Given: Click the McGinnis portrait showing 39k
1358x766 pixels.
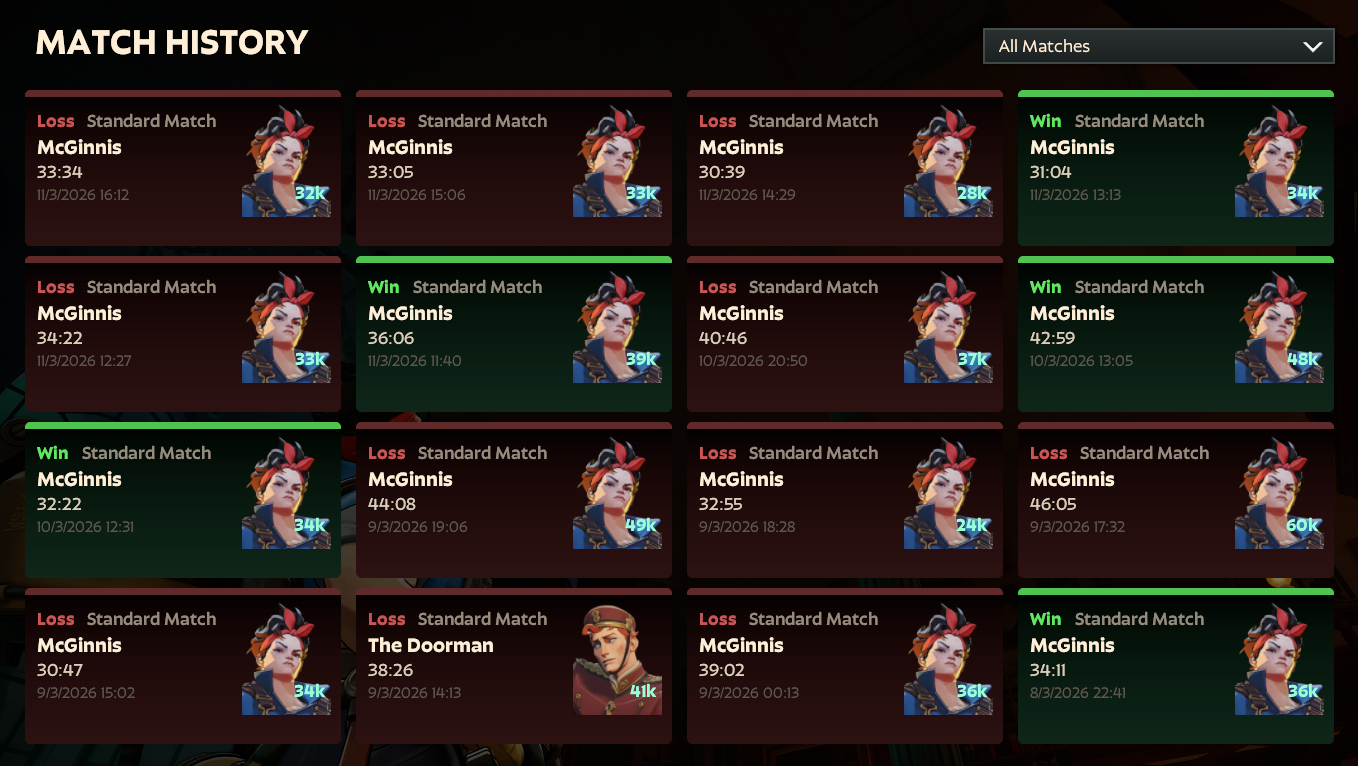Looking at the screenshot, I should pos(617,327).
